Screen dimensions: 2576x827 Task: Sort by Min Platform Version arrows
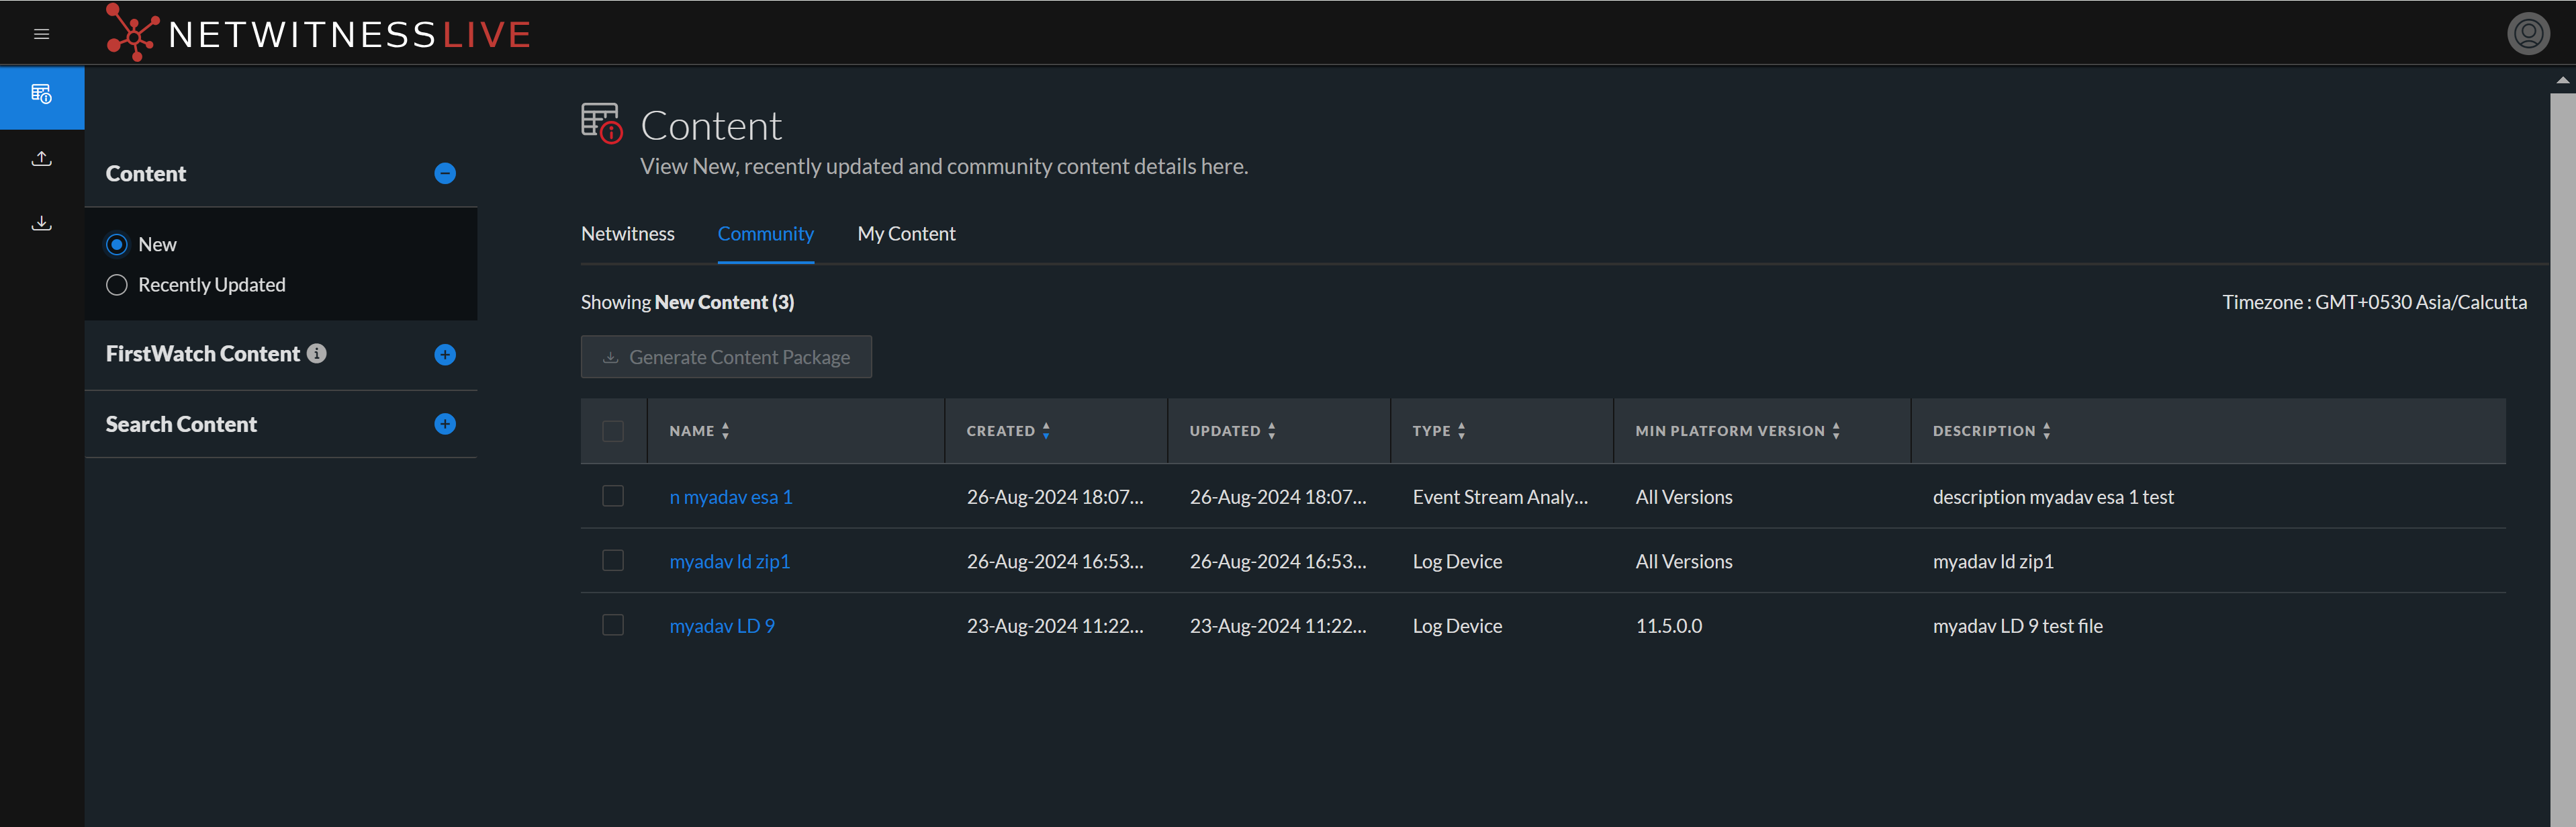(1836, 431)
